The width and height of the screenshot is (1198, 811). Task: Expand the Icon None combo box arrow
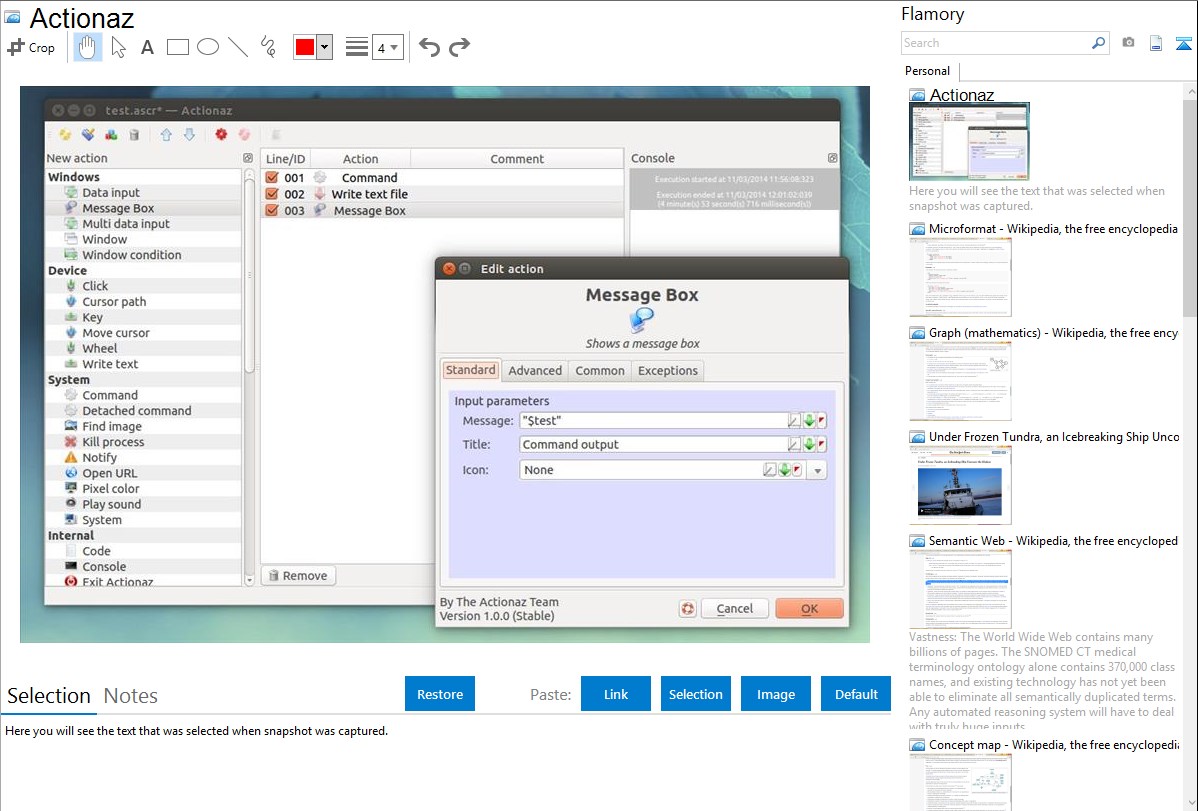818,470
